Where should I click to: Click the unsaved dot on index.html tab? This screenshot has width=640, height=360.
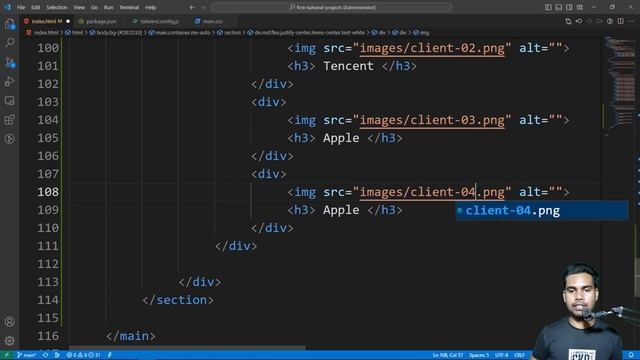(68, 21)
